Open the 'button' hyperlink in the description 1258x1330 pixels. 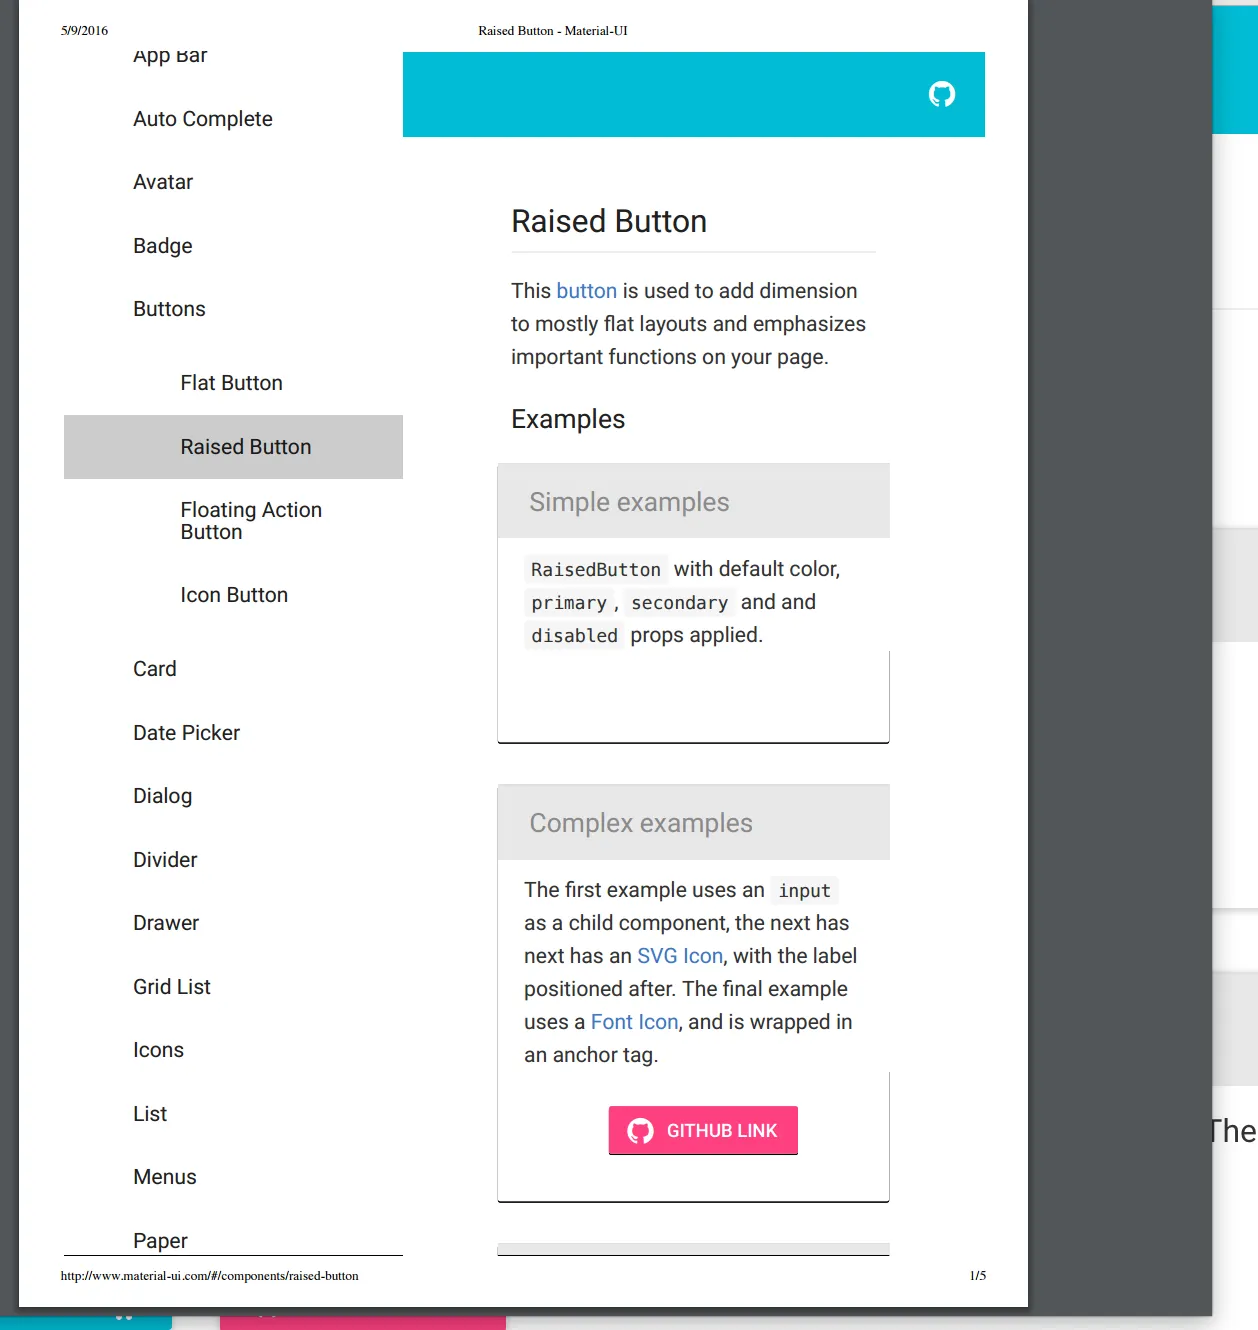pyautogui.click(x=586, y=291)
